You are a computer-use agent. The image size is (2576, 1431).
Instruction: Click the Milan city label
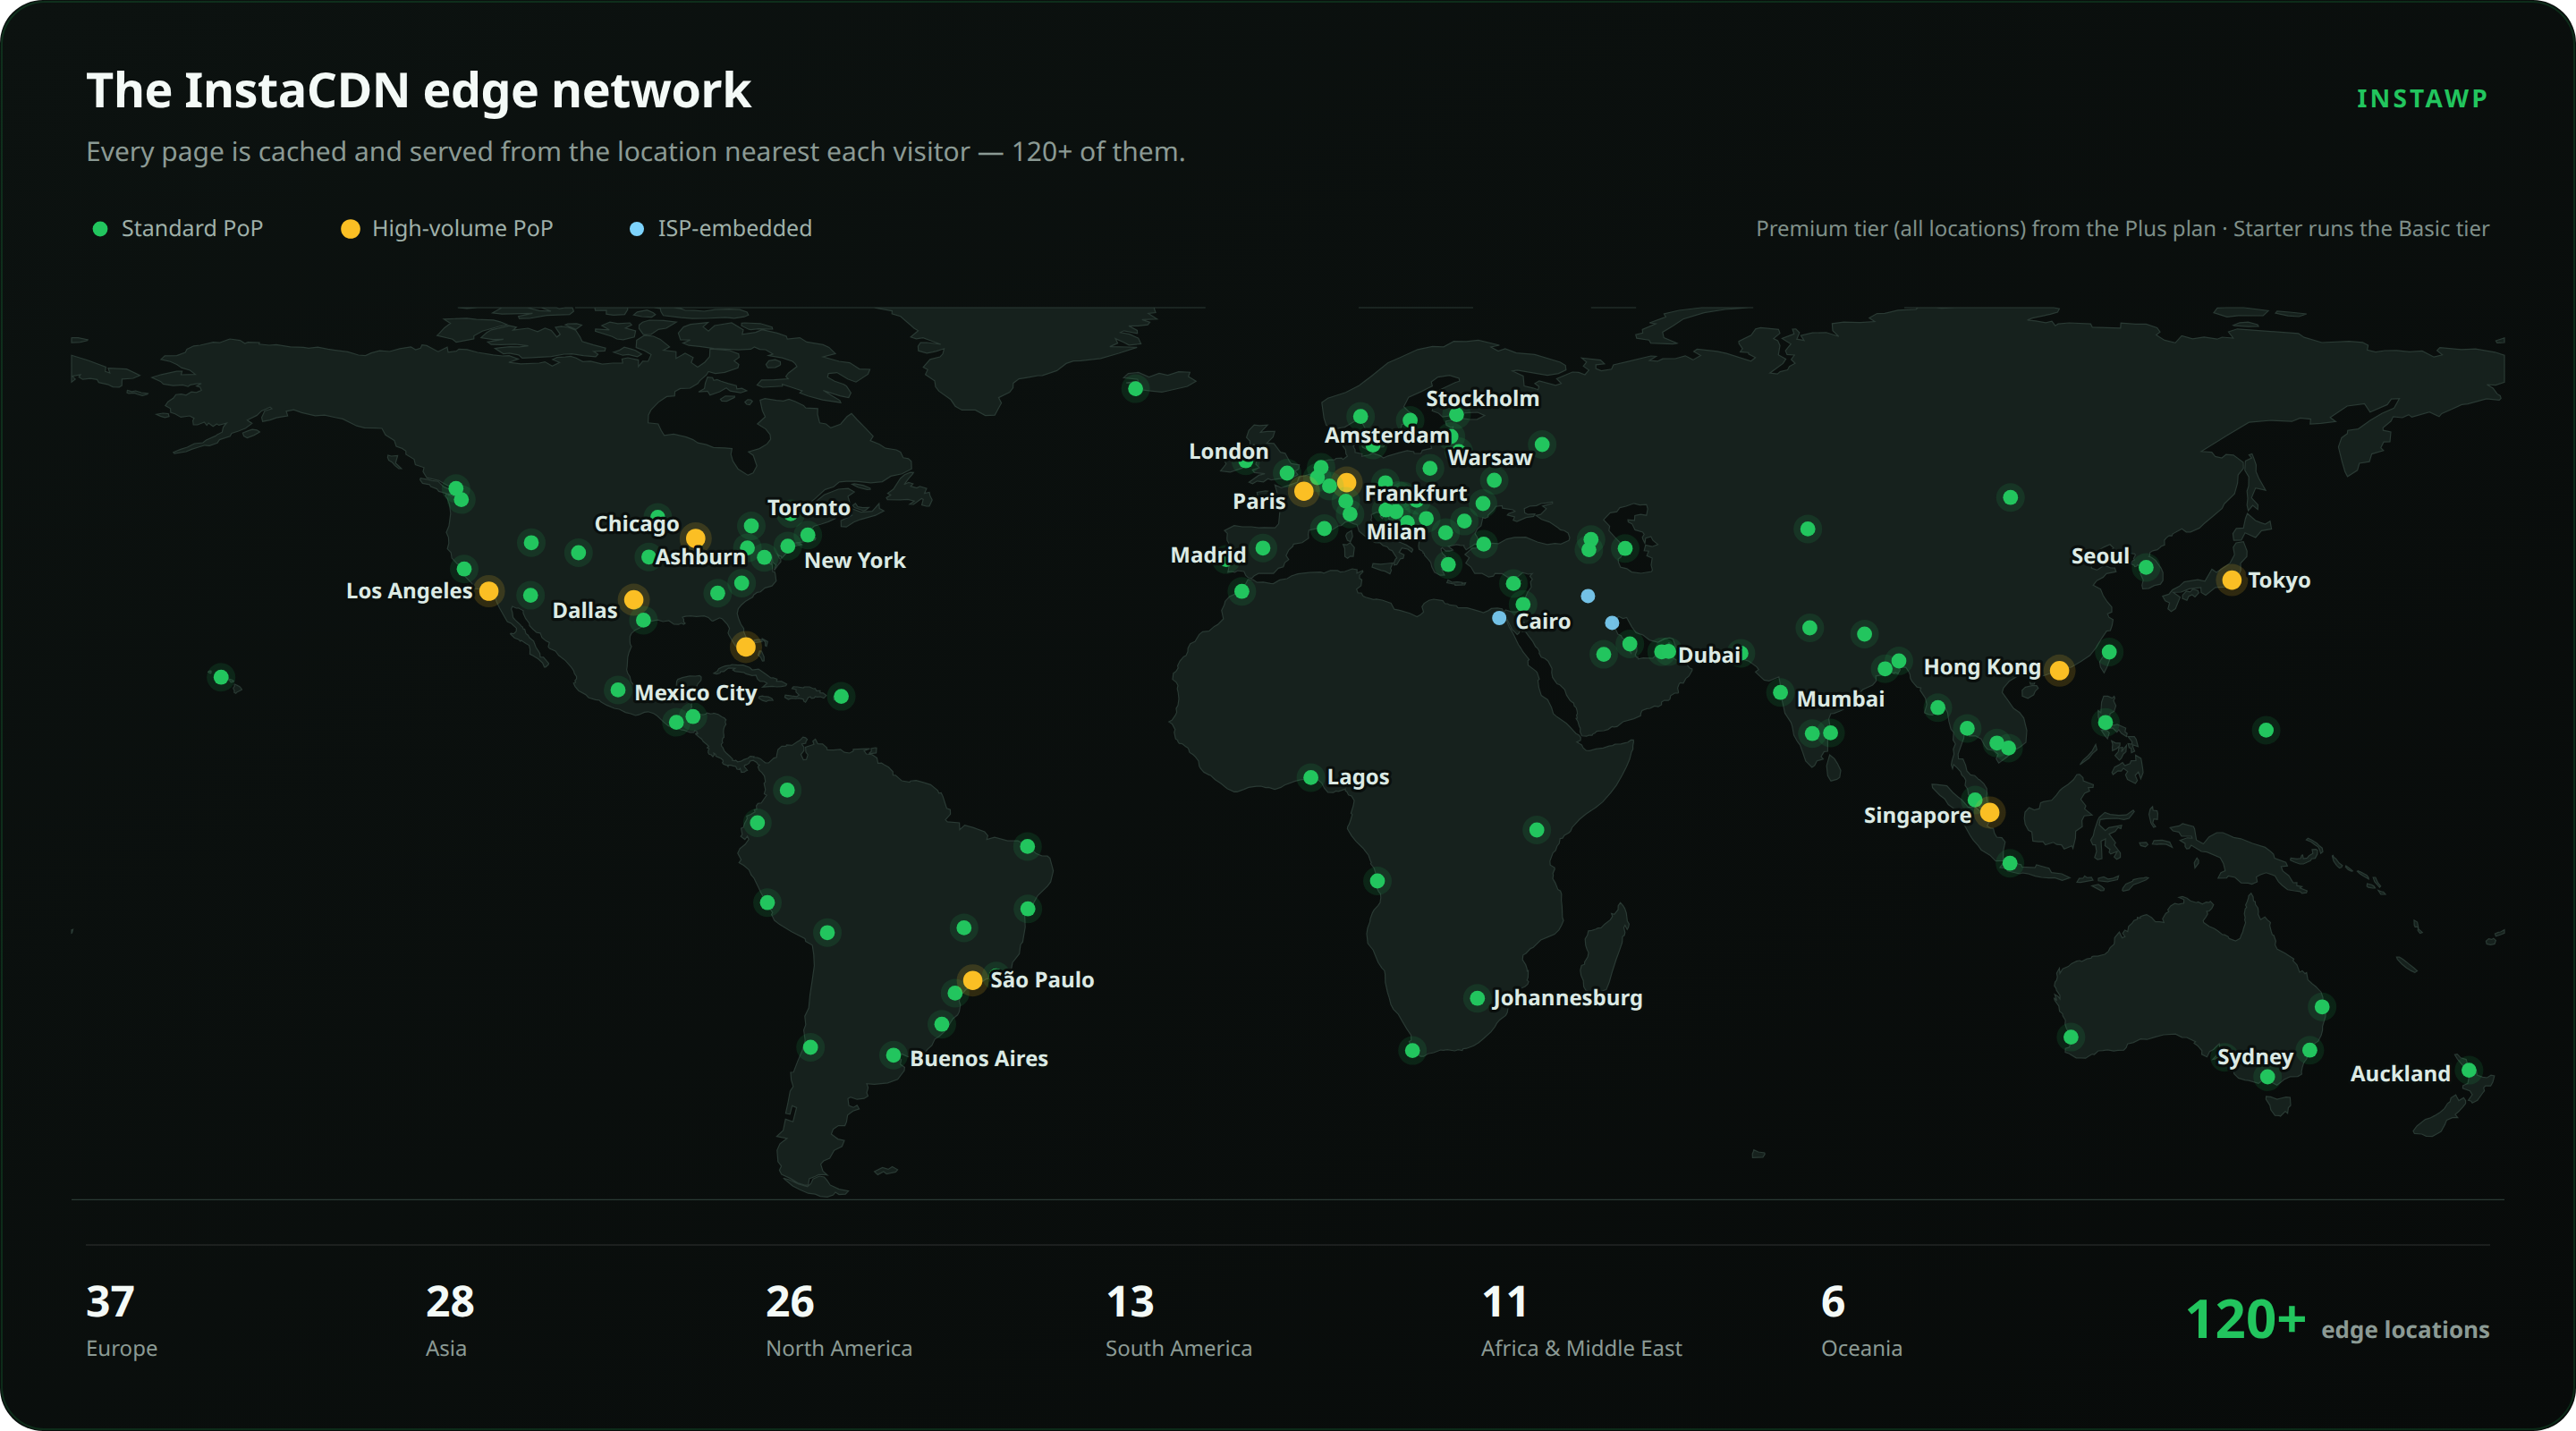click(x=1396, y=532)
